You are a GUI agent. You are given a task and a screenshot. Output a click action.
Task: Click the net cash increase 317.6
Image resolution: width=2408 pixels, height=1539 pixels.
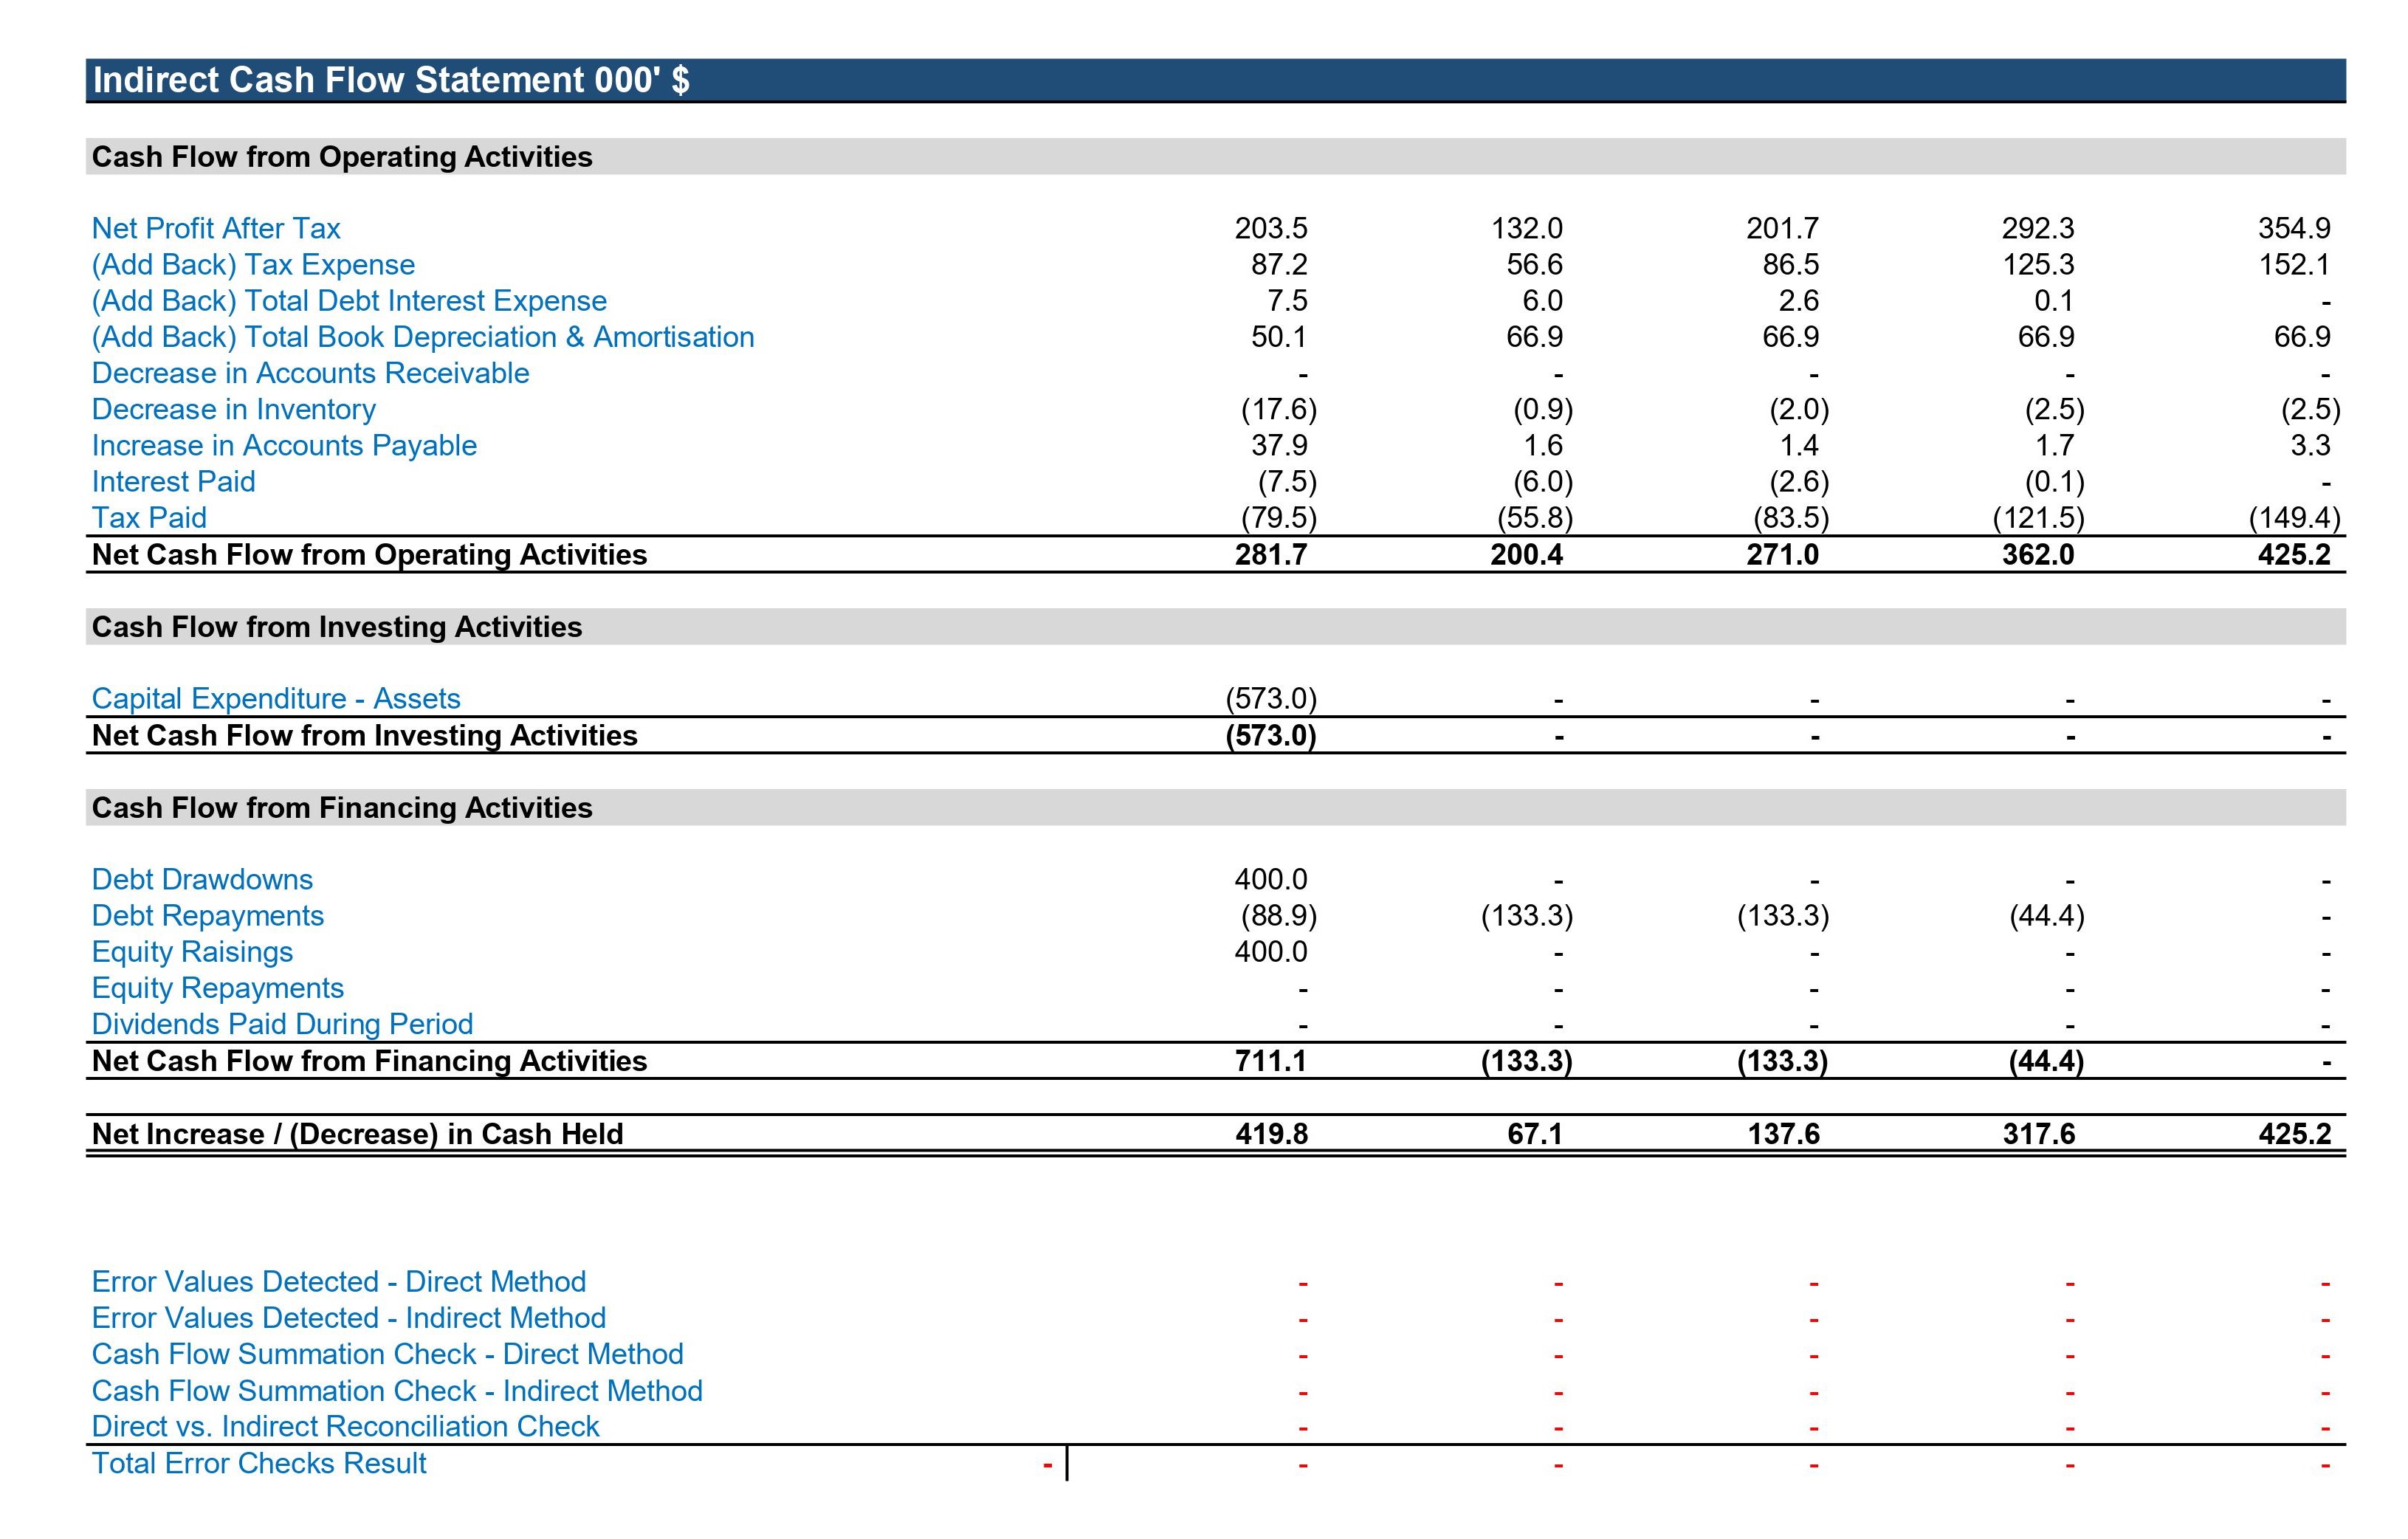click(x=2038, y=1134)
